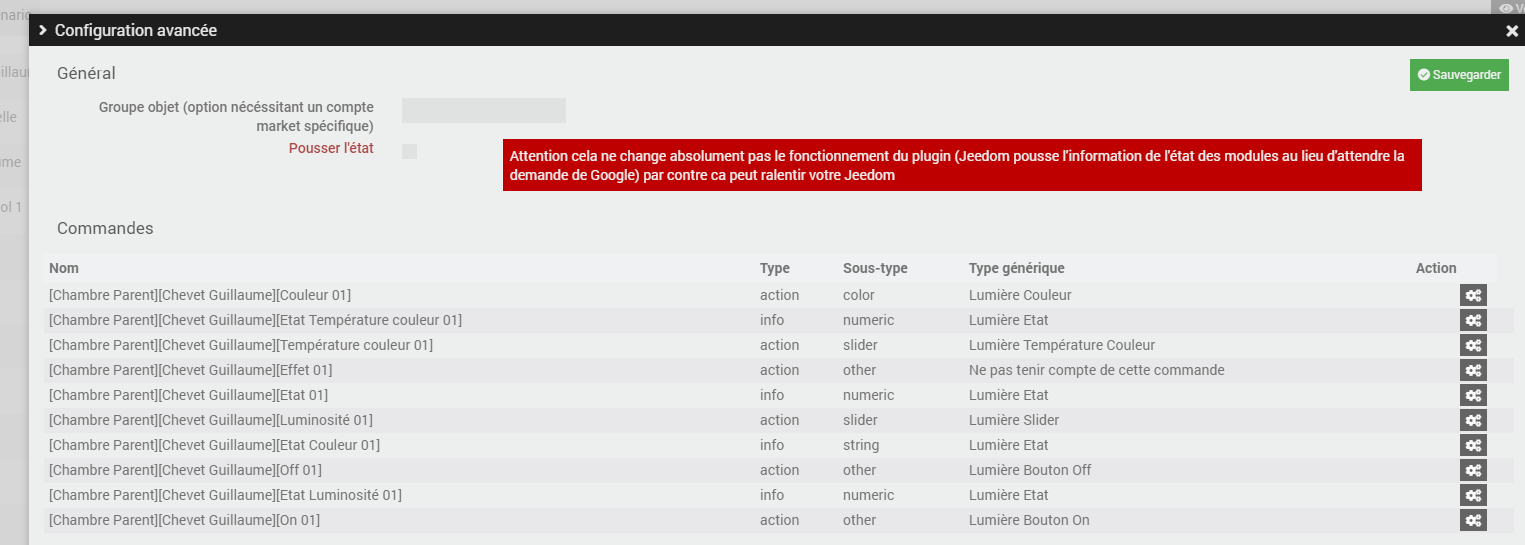Click gear icon for Etat Couleur 01 row

pyautogui.click(x=1473, y=445)
